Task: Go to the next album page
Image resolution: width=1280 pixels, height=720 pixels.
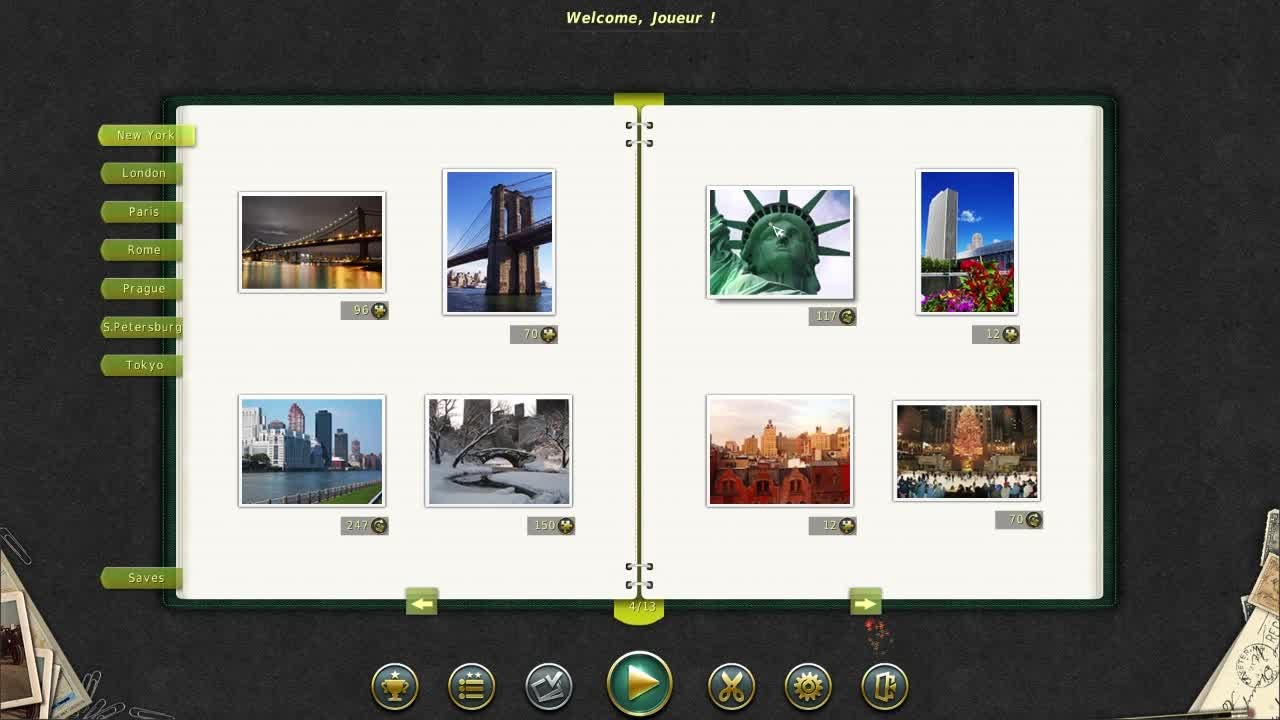Action: [x=865, y=603]
